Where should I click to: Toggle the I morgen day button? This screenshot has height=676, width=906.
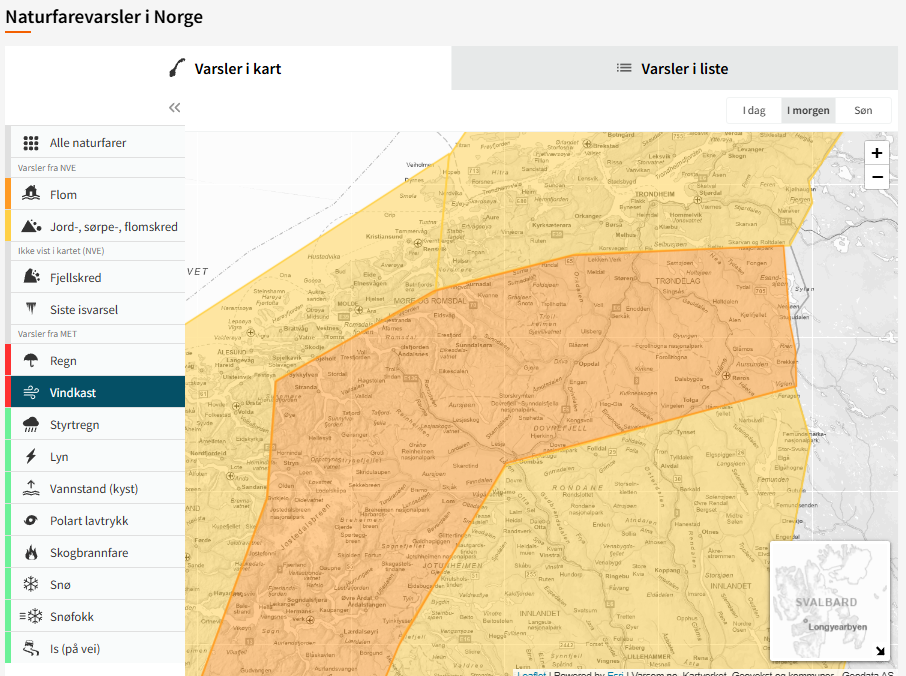coord(808,110)
